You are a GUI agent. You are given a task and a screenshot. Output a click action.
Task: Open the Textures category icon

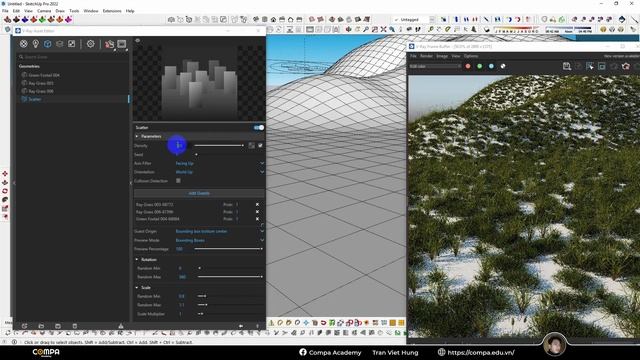point(71,44)
